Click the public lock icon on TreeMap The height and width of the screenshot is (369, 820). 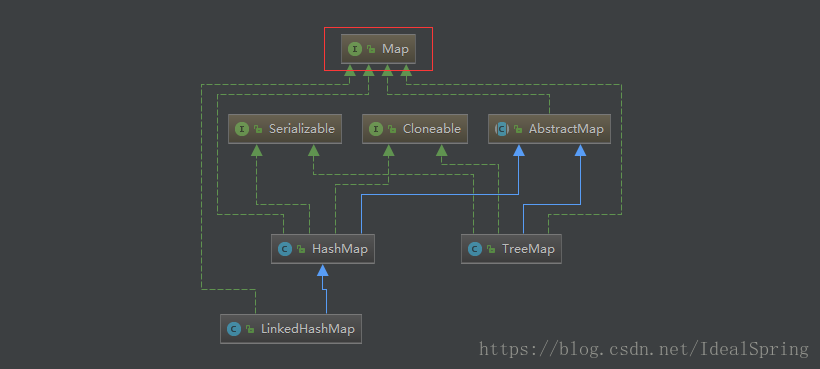click(491, 250)
